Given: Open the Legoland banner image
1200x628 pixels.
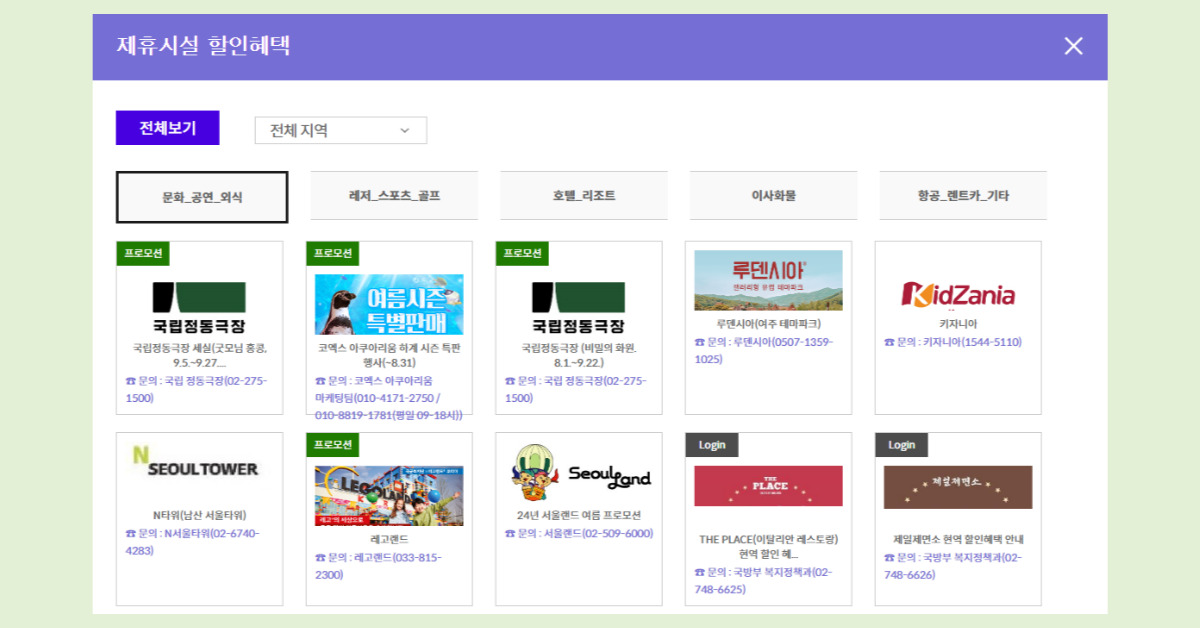Looking at the screenshot, I should (x=389, y=496).
